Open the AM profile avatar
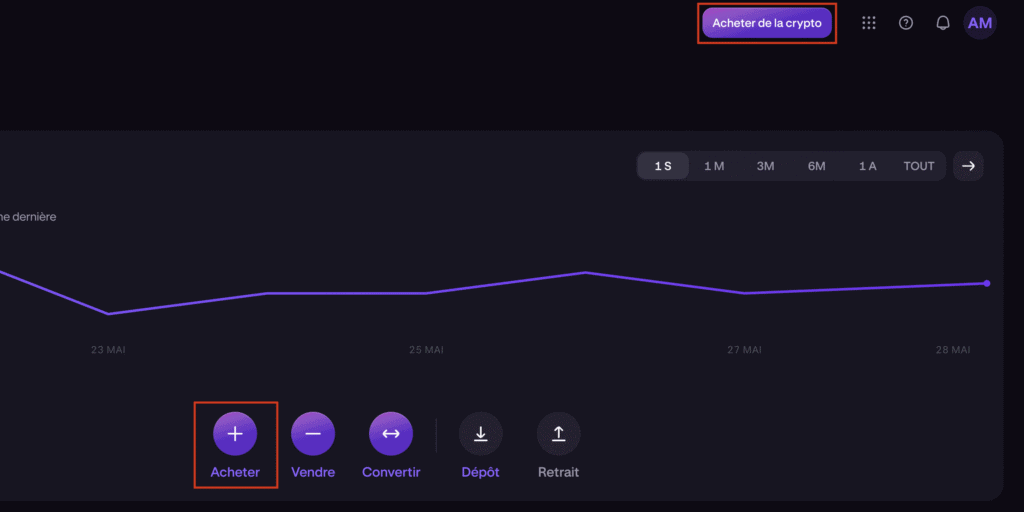Viewport: 1024px width, 512px height. [x=980, y=23]
